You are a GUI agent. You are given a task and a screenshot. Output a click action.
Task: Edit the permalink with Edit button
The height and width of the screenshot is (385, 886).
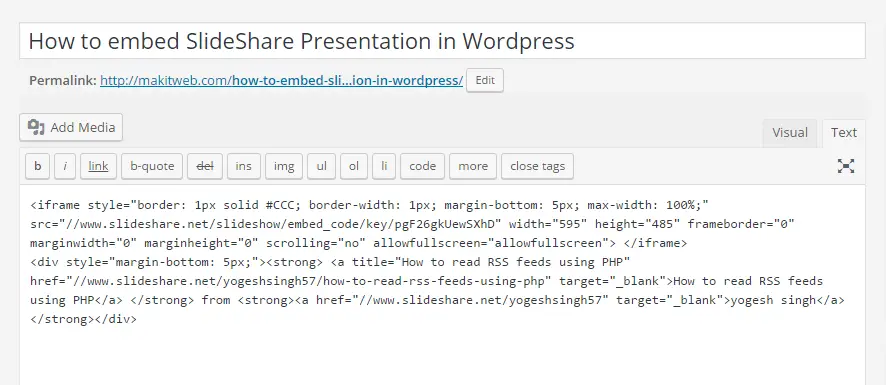[x=484, y=80]
